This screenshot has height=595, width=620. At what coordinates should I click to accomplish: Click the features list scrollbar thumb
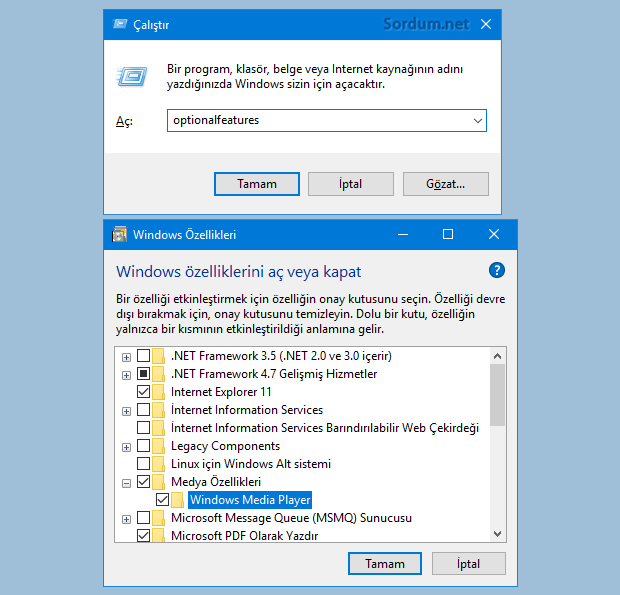click(497, 395)
